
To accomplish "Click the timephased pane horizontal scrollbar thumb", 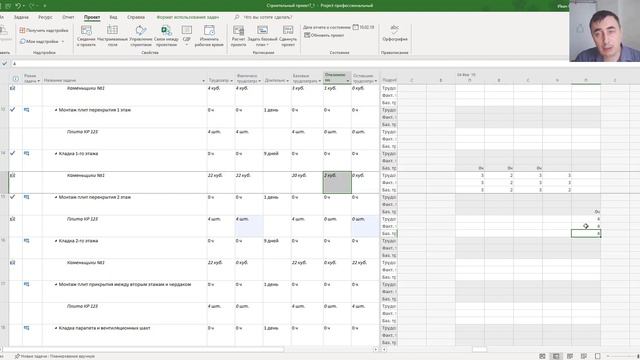I will [x=480, y=349].
